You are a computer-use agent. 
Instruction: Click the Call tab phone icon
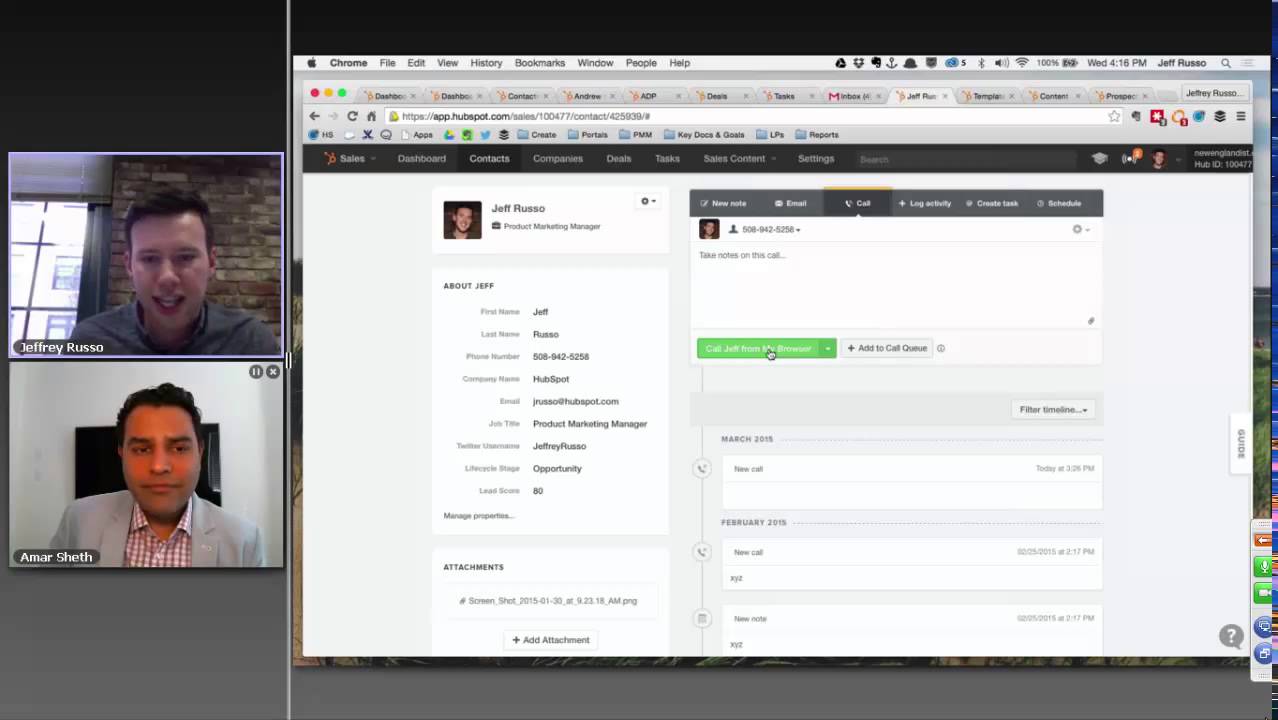click(x=849, y=203)
